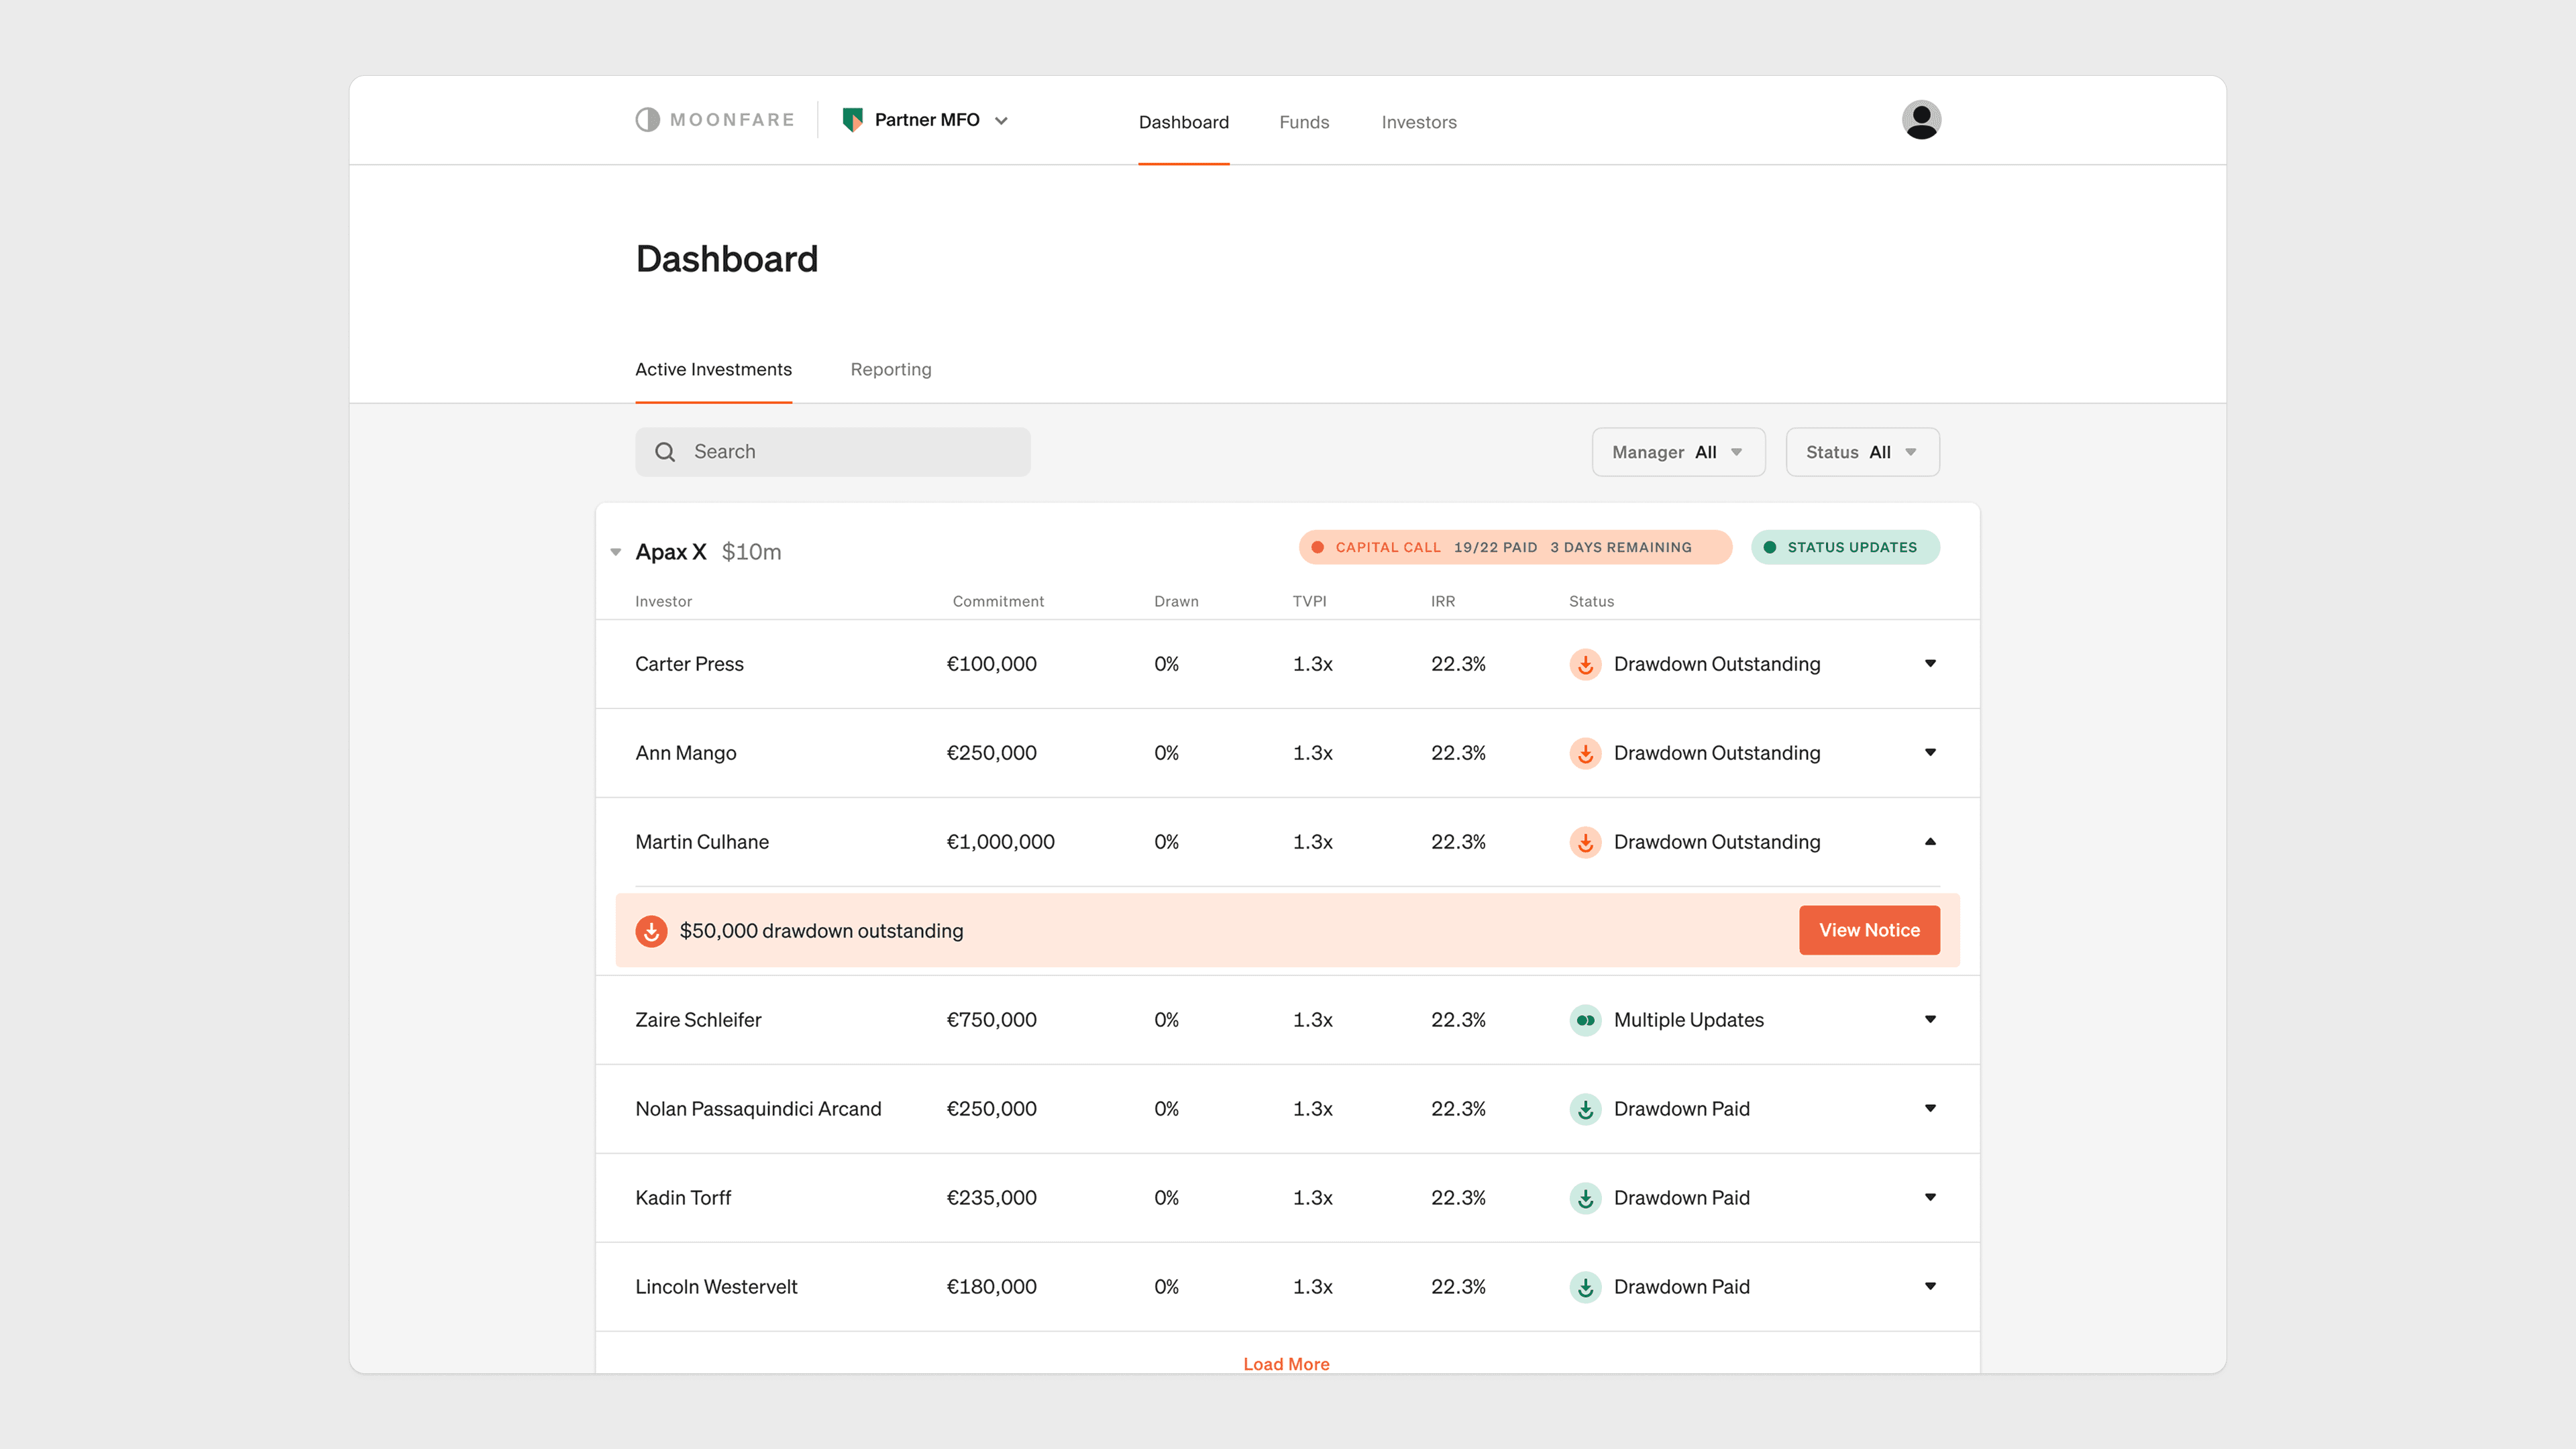Open the user profile avatar
Image resolution: width=2576 pixels, height=1449 pixels.
1920,120
